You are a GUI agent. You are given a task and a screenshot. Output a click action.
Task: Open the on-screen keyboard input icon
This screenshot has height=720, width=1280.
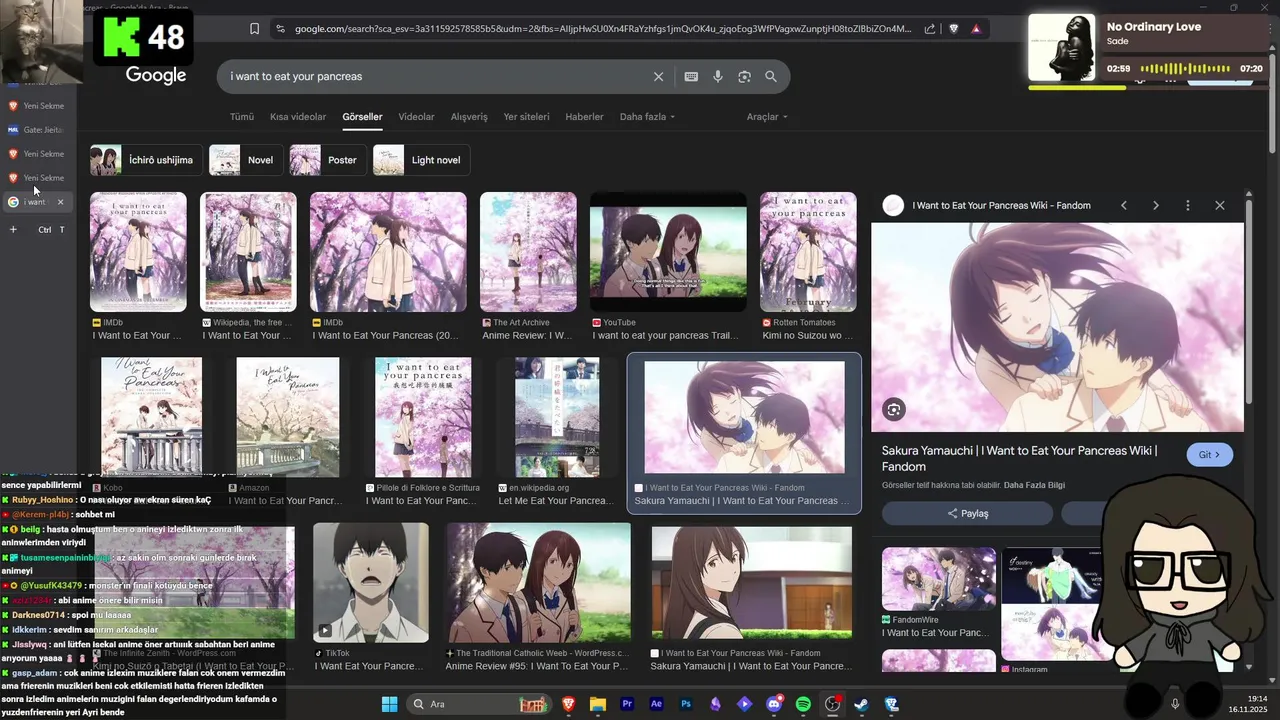pyautogui.click(x=691, y=76)
